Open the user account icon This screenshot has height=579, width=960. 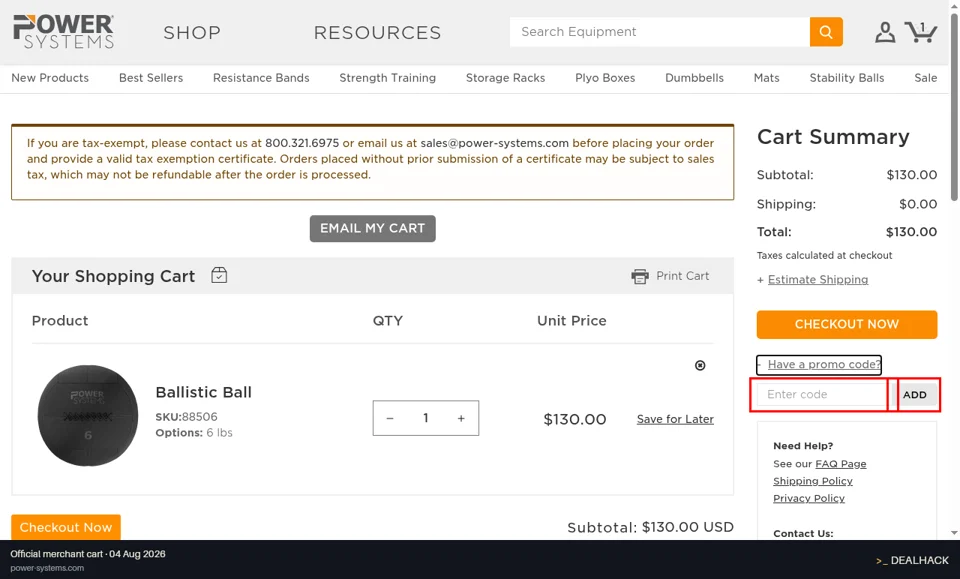885,32
